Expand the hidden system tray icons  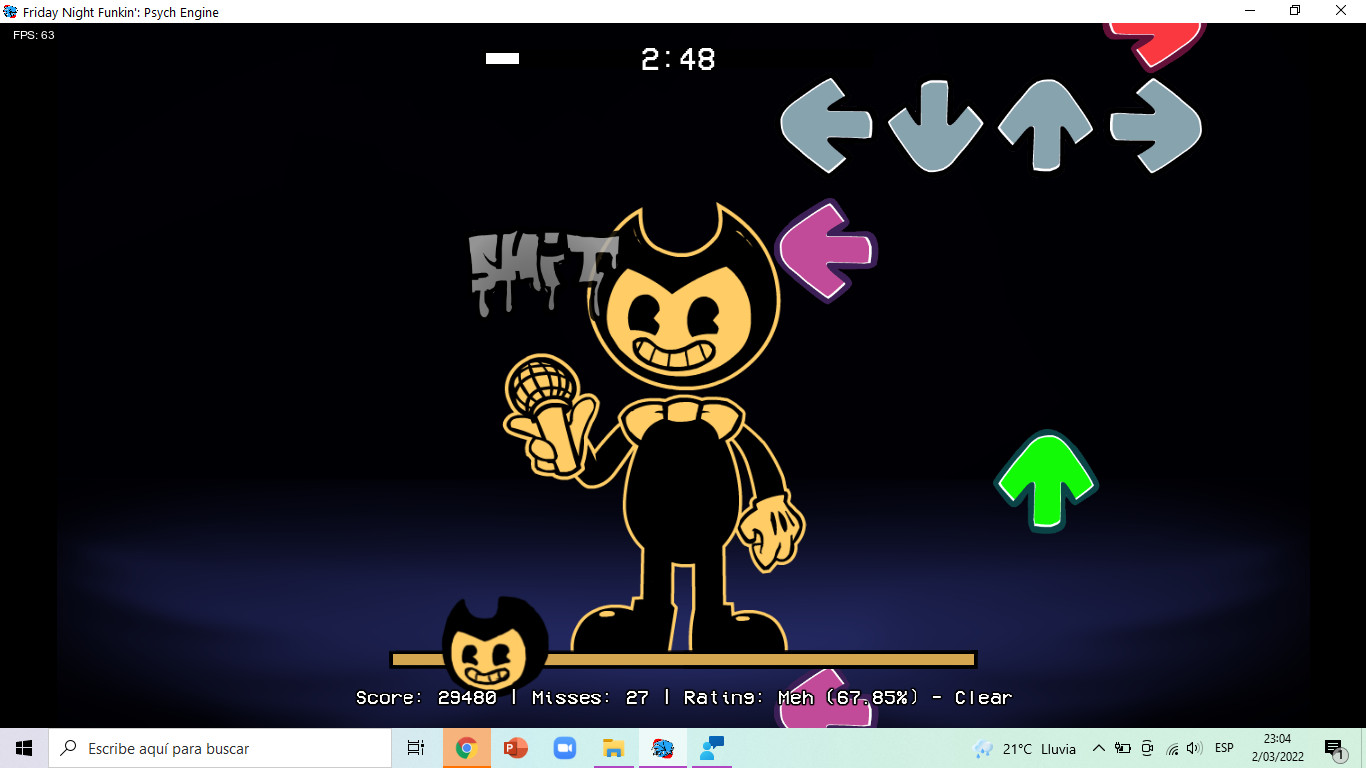[x=1099, y=748]
